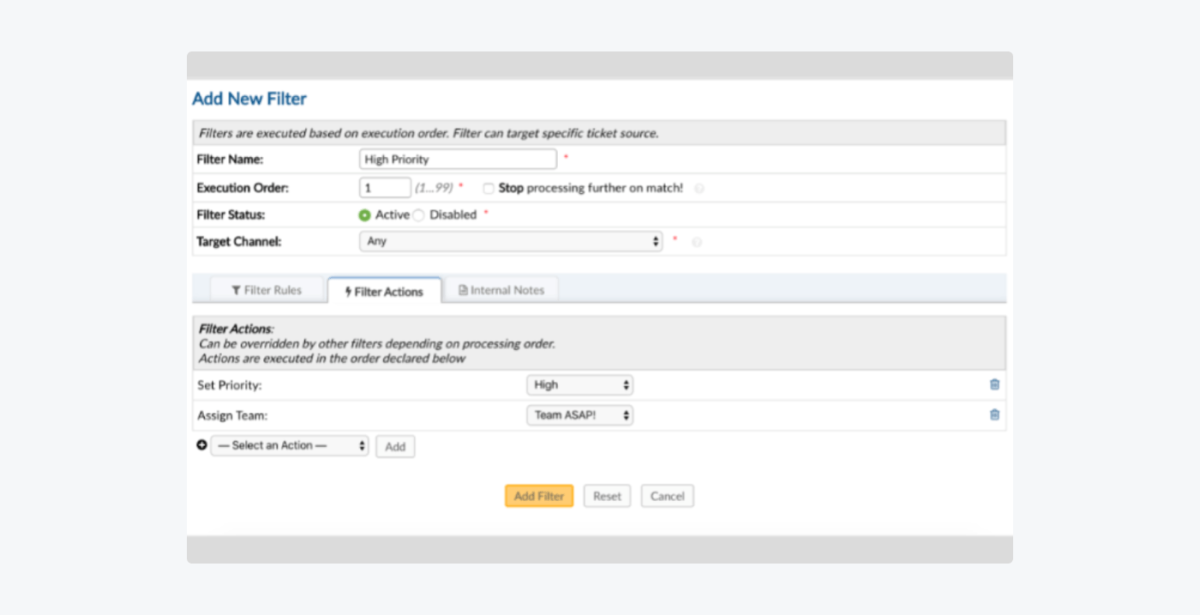Image resolution: width=1200 pixels, height=615 pixels.
Task: Set filter status to Disabled
Action: (x=419, y=215)
